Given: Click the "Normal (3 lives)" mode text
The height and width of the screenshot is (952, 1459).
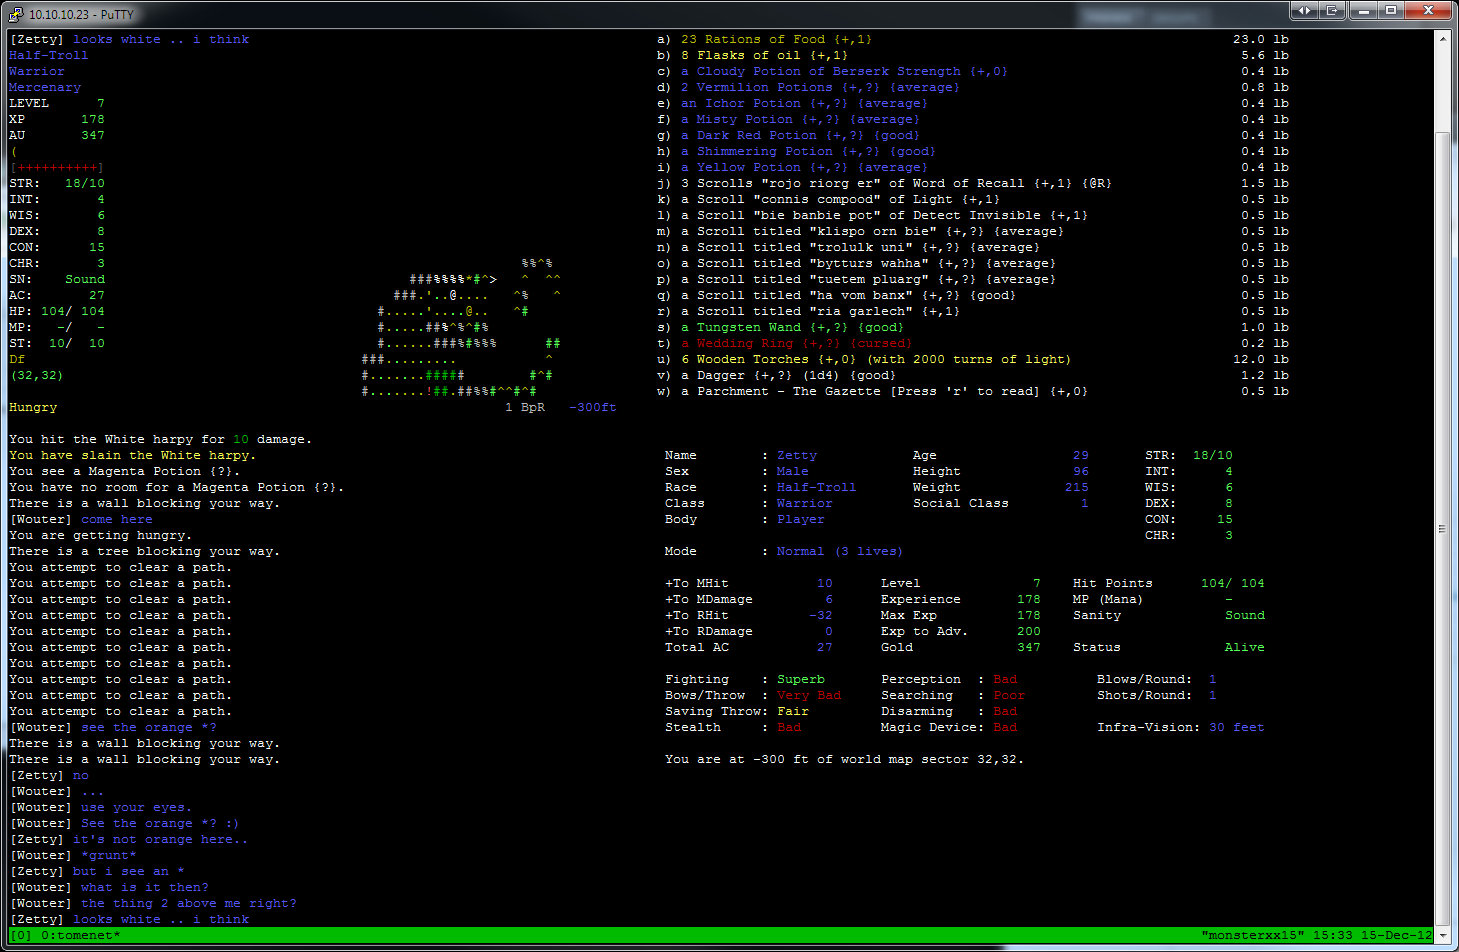Looking at the screenshot, I should coord(839,552).
